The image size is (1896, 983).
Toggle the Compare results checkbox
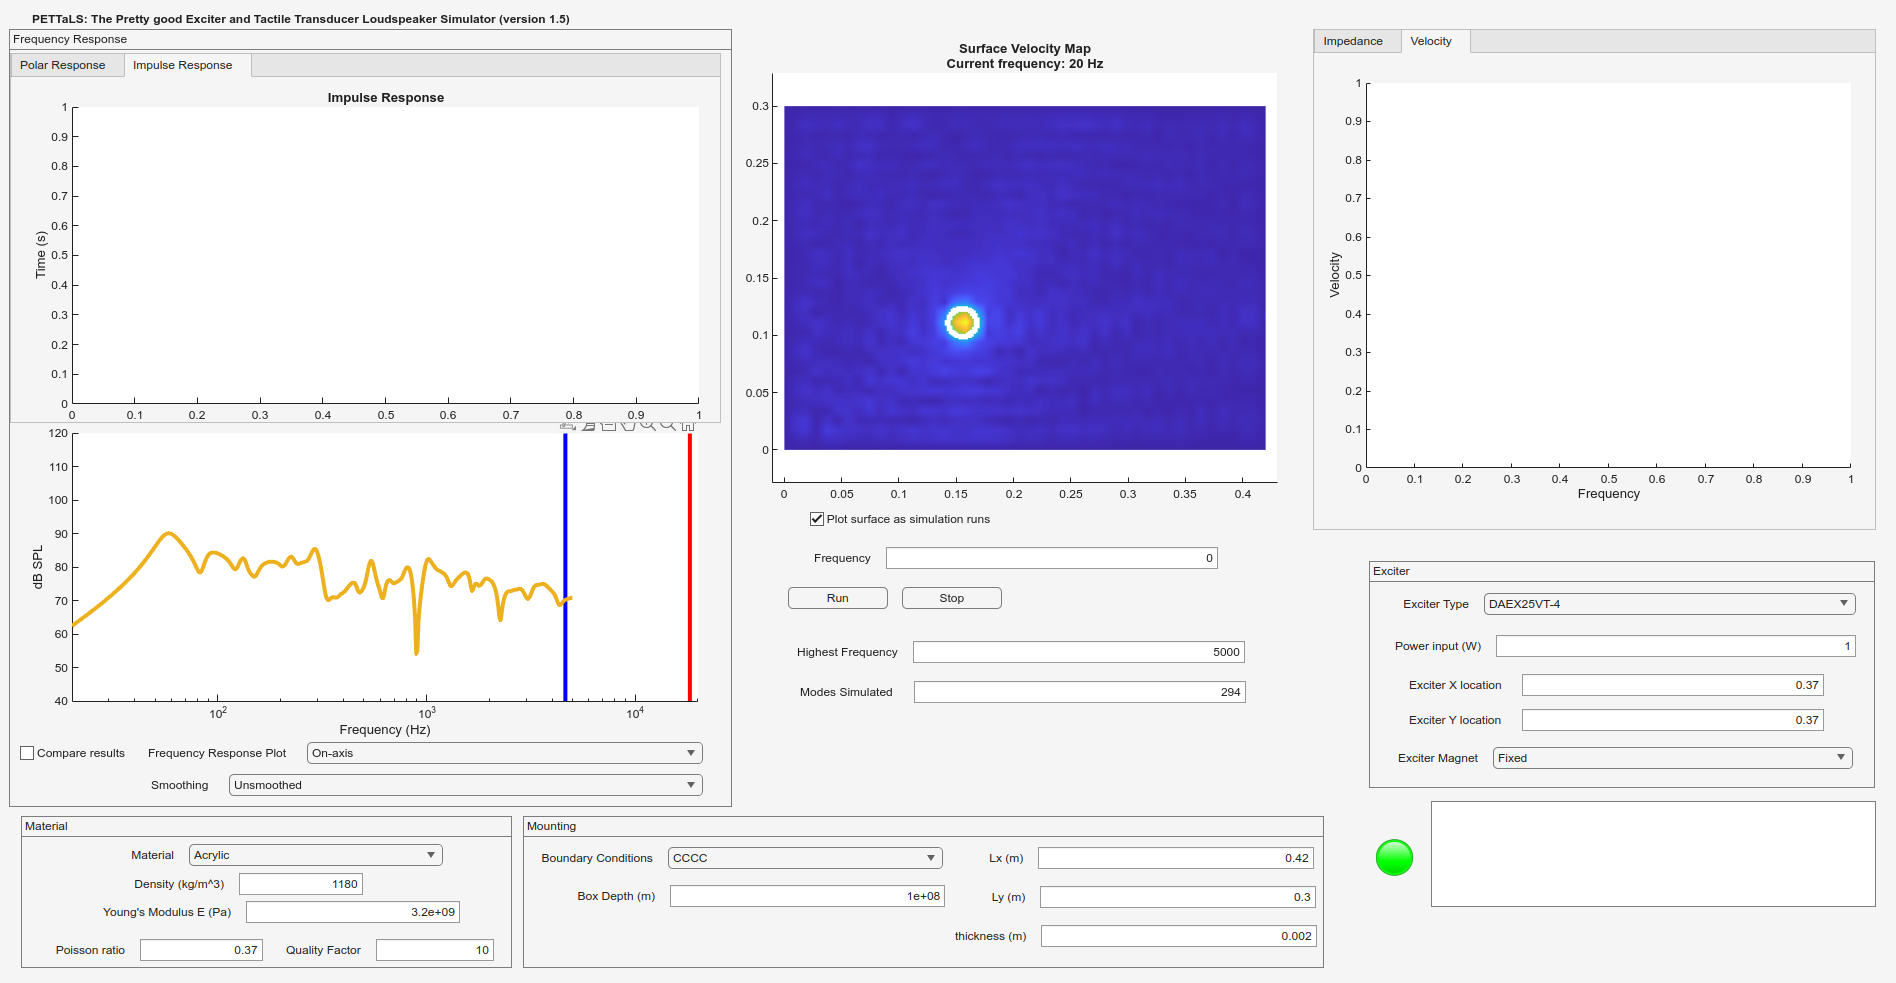tap(27, 753)
